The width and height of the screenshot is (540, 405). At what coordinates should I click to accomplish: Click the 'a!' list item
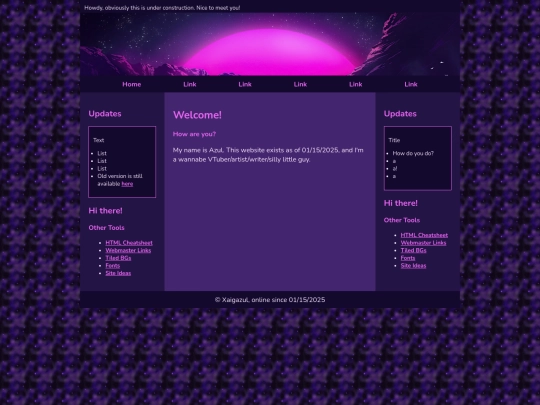395,169
